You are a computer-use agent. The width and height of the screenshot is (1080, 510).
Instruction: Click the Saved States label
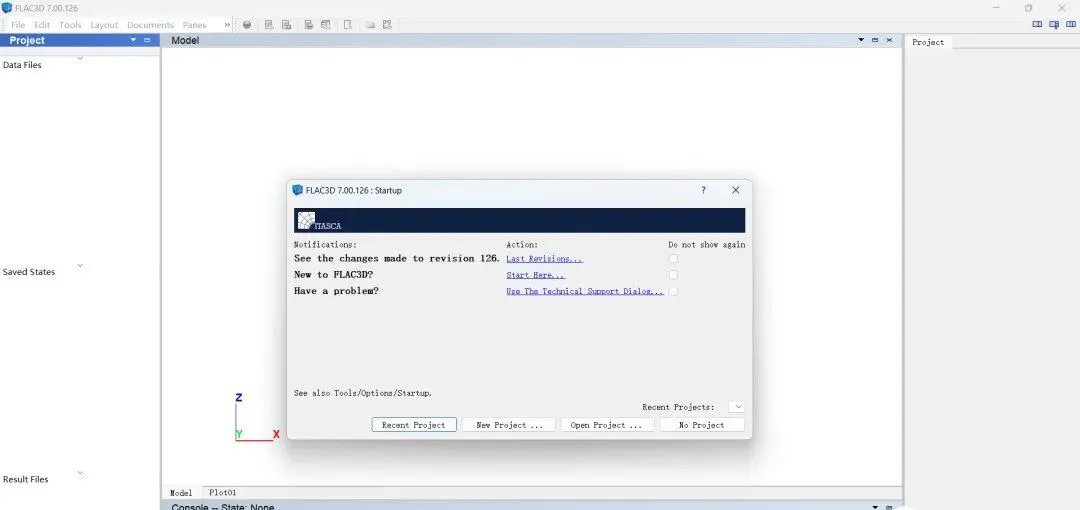click(29, 272)
